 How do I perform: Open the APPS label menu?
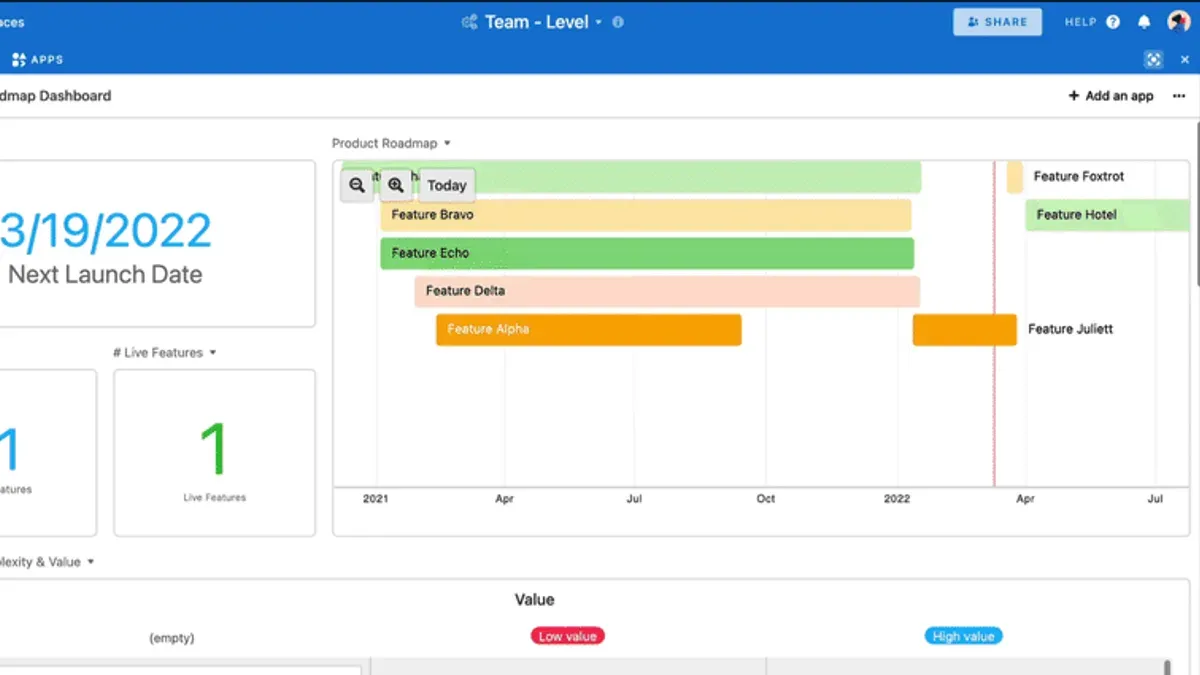tap(47, 60)
